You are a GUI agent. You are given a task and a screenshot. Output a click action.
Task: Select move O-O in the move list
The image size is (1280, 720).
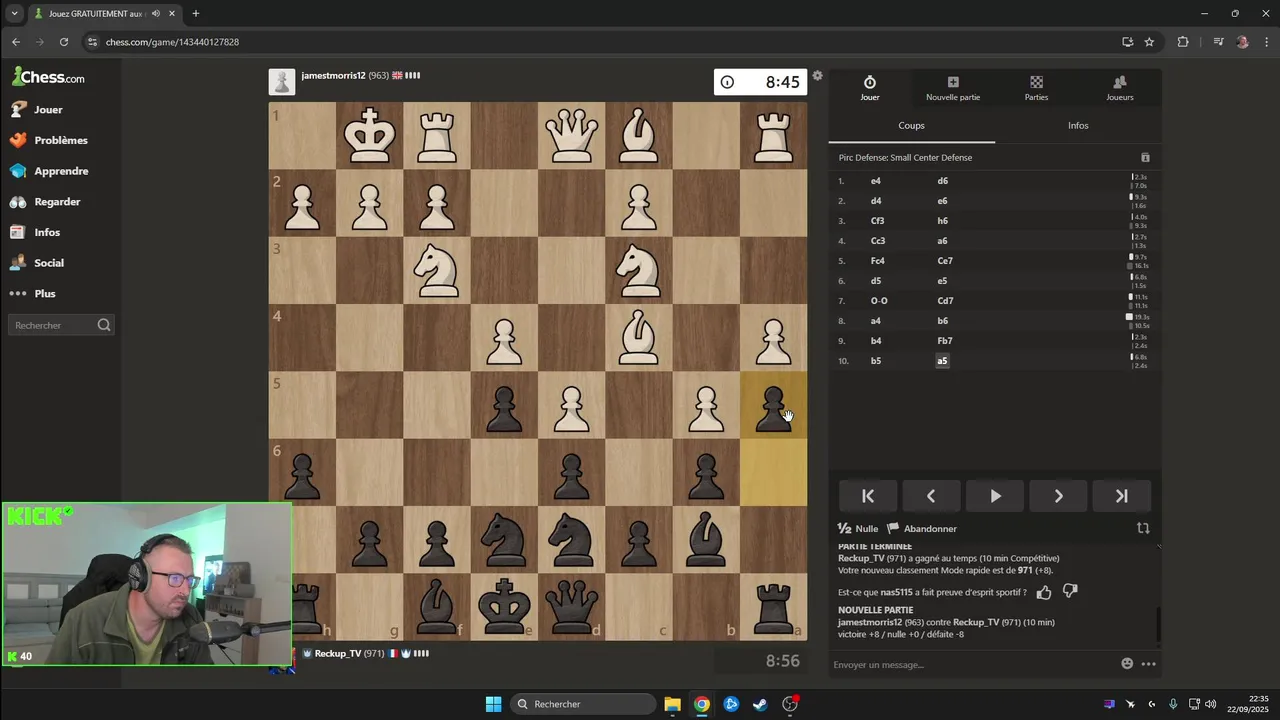click(879, 301)
